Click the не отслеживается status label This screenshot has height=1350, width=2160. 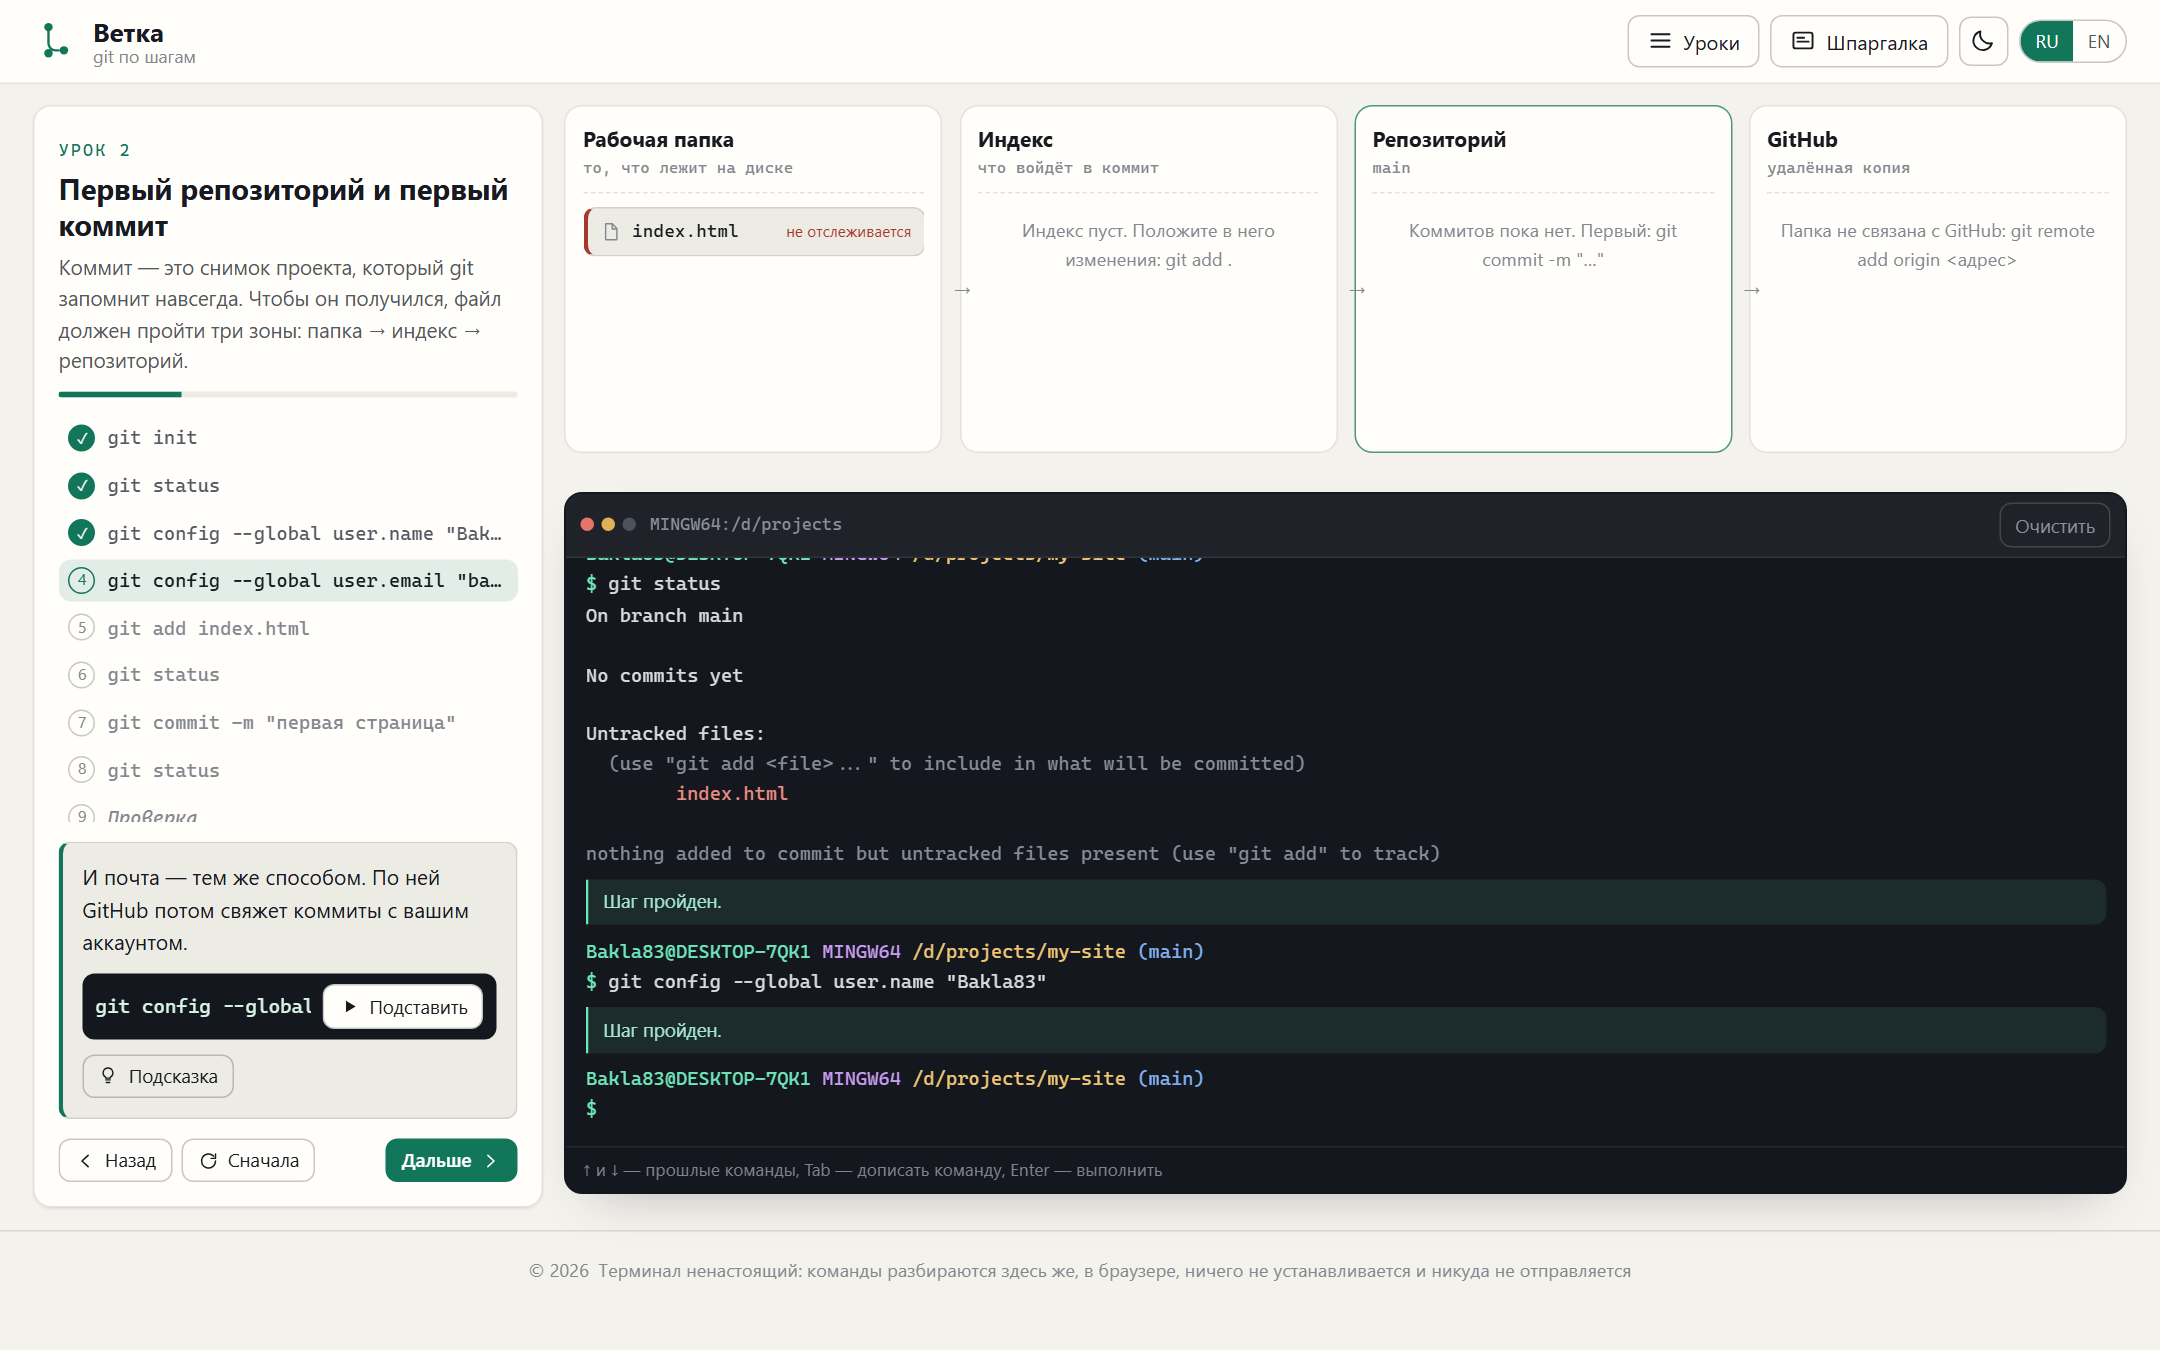click(848, 232)
